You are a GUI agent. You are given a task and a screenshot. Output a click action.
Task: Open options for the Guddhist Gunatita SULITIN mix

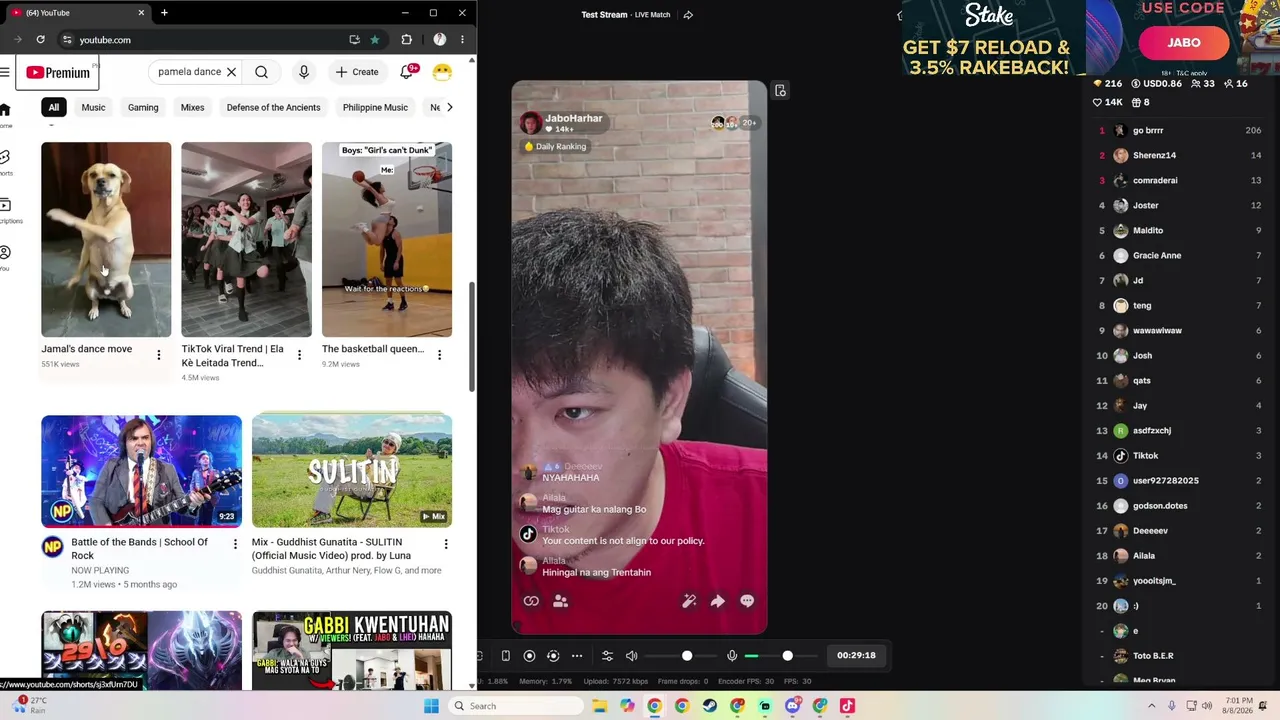[x=446, y=544]
